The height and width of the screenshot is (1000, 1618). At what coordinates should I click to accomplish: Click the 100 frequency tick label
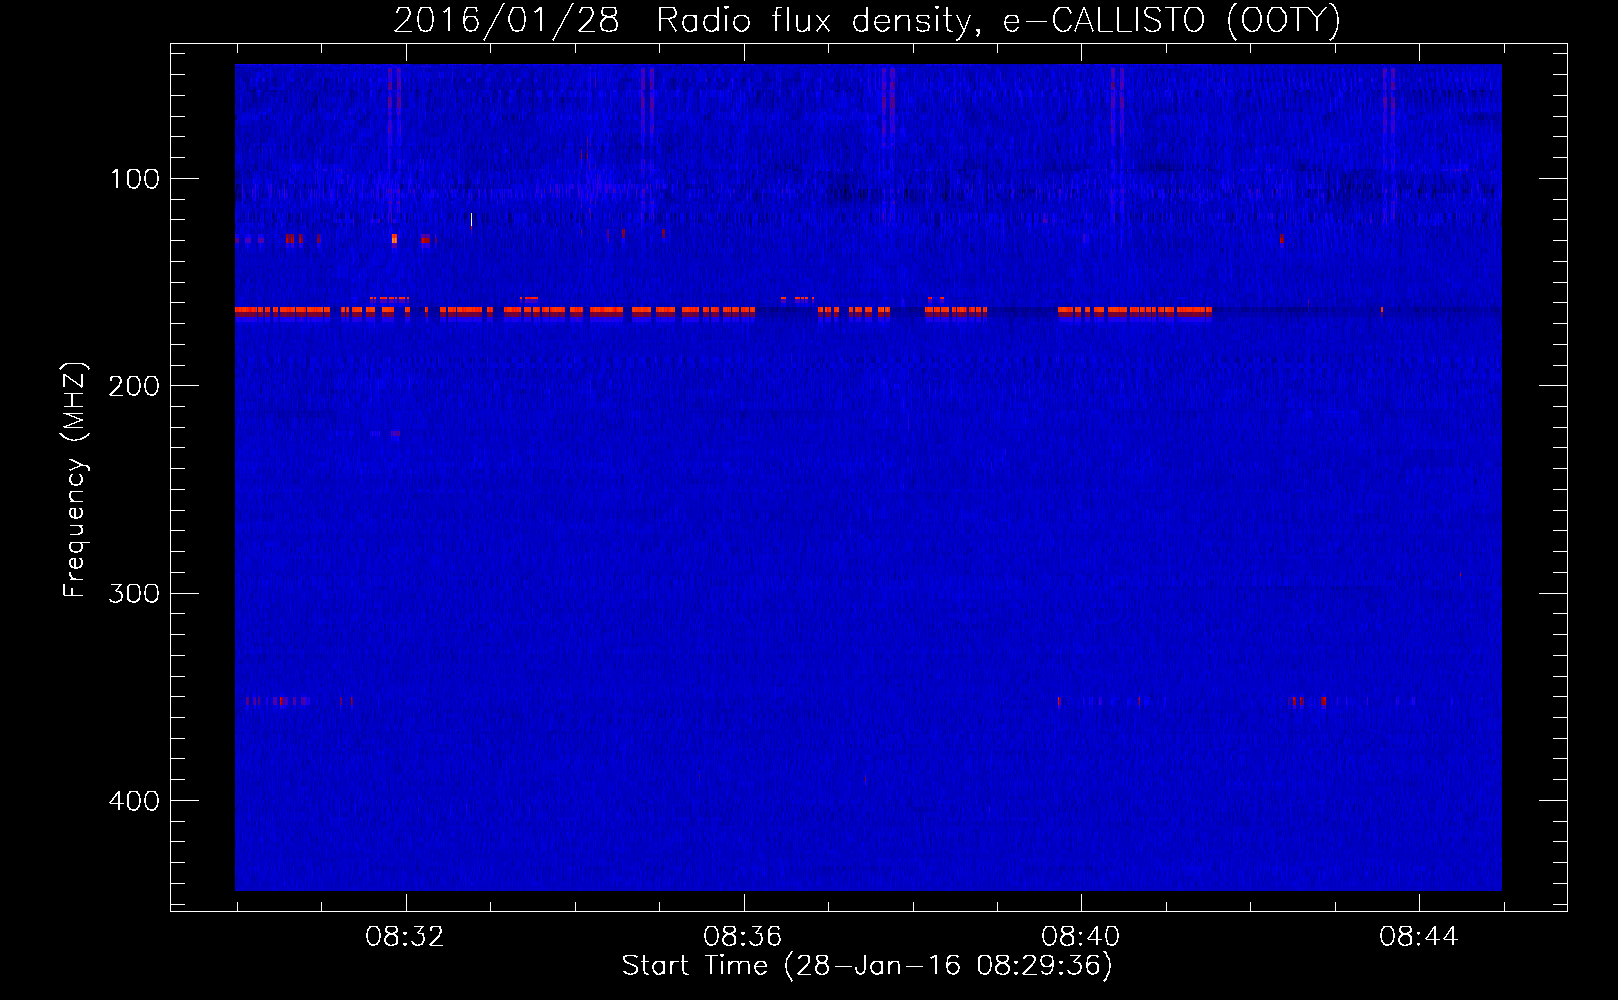134,179
